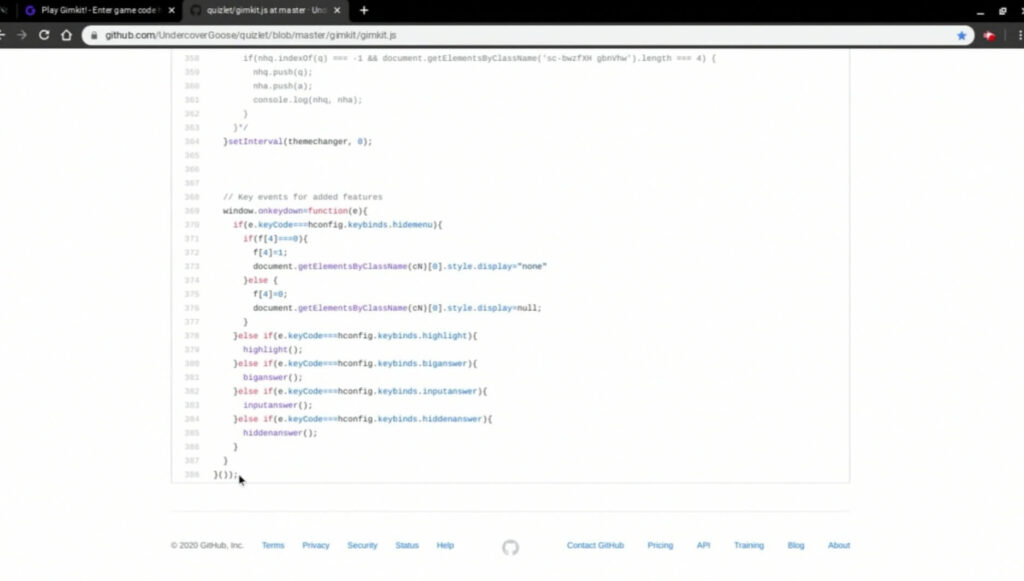Open the Privacy footer link
The width and height of the screenshot is (1024, 581).
(315, 545)
